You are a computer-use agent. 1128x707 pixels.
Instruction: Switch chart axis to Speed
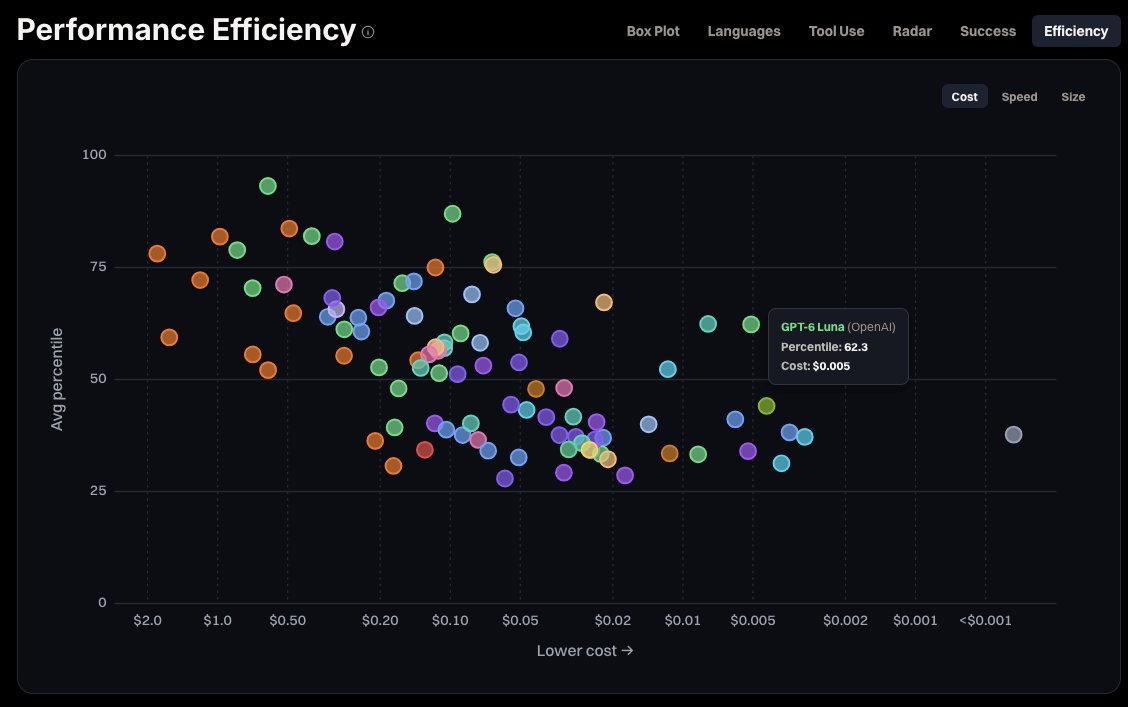pyautogui.click(x=1019, y=96)
